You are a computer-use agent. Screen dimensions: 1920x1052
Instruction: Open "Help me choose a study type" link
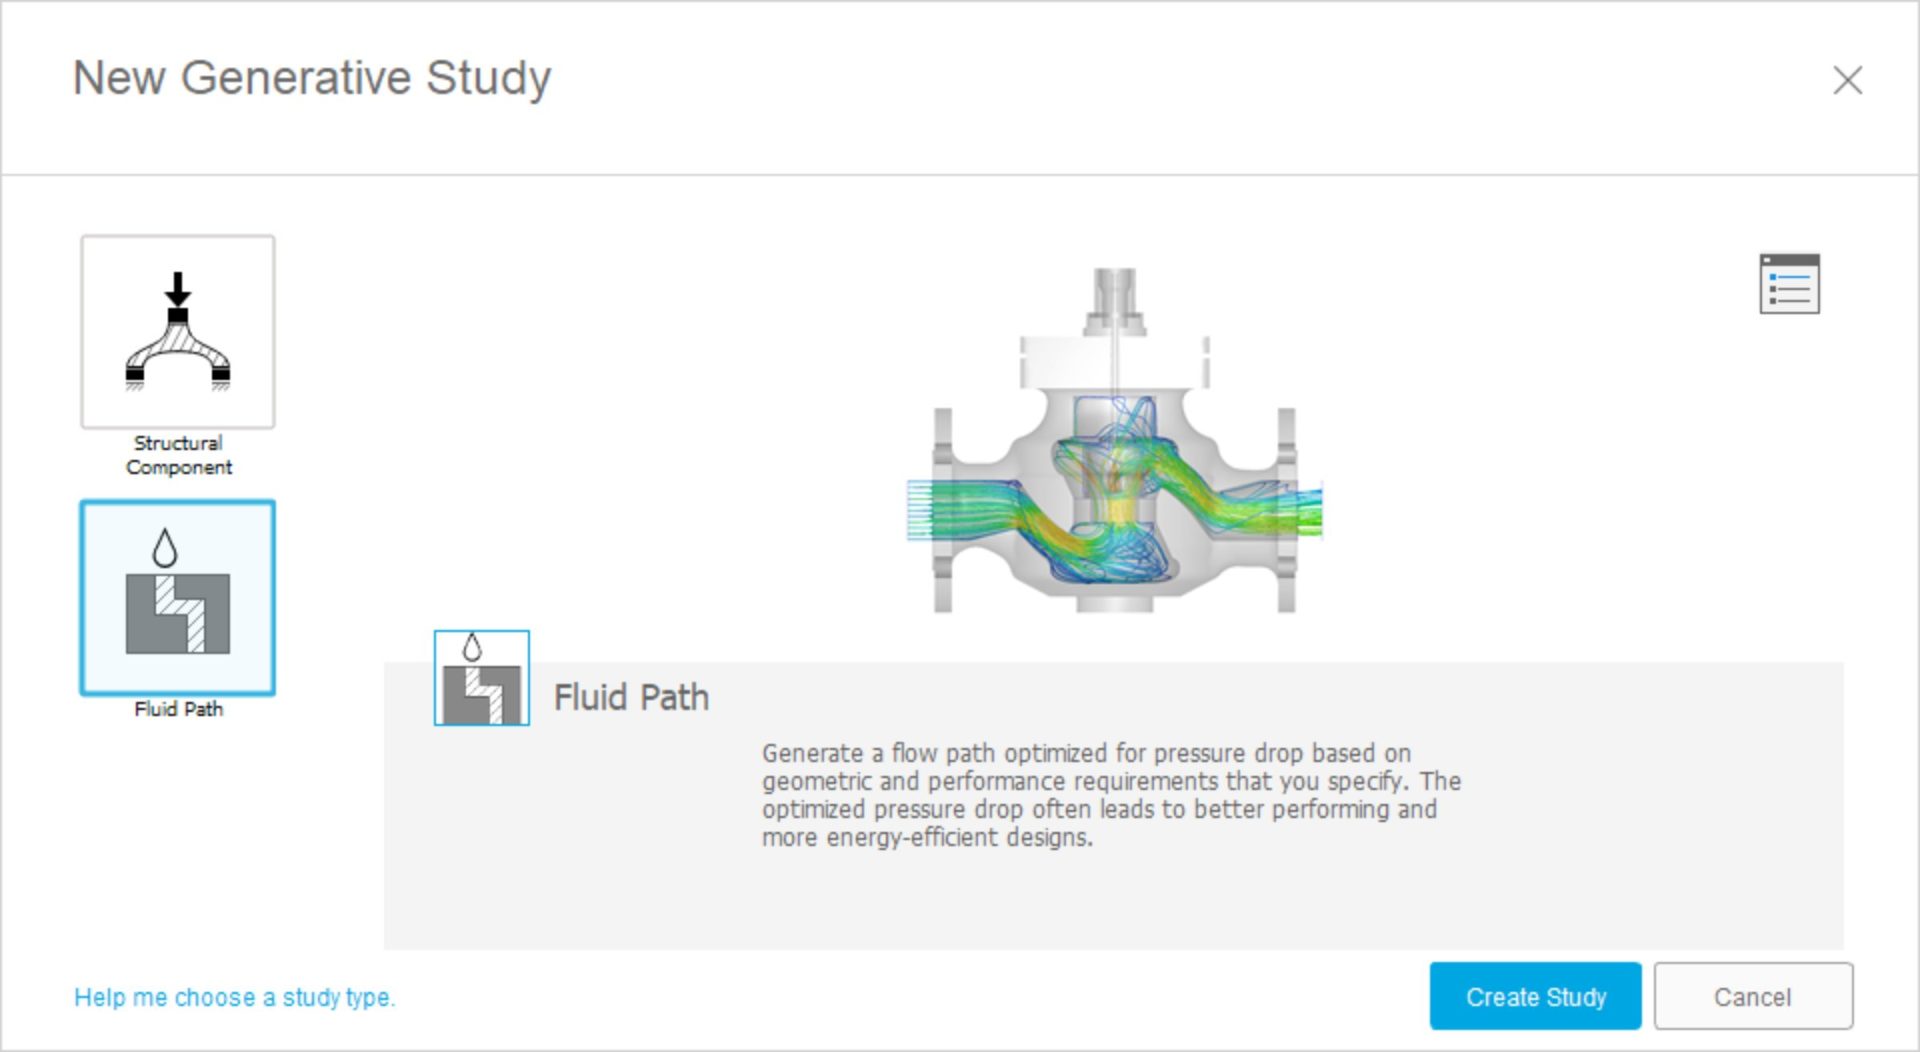[x=235, y=997]
